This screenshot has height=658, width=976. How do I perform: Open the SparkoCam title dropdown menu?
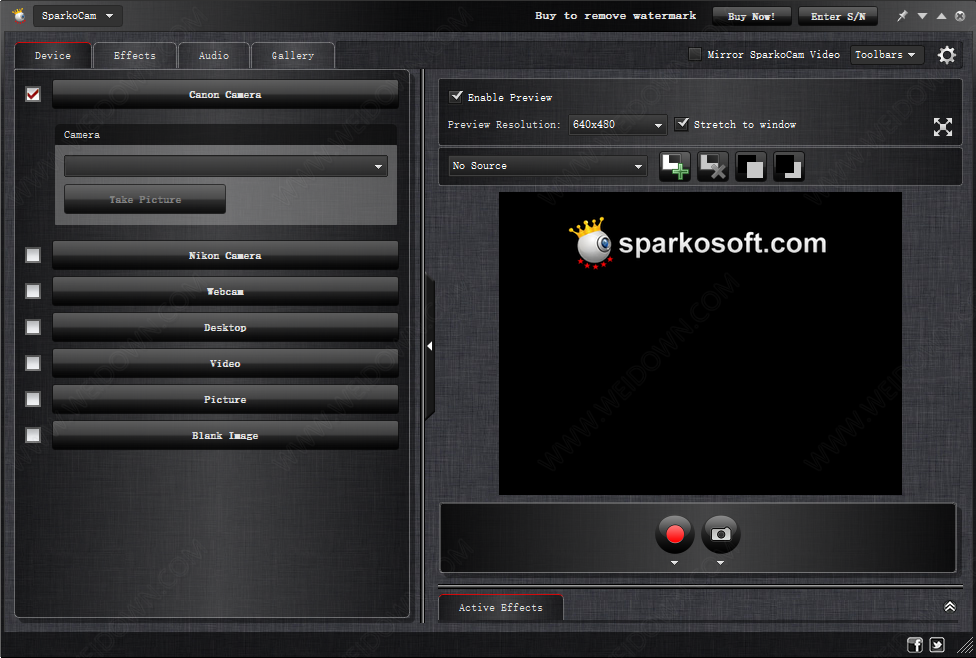coord(78,16)
